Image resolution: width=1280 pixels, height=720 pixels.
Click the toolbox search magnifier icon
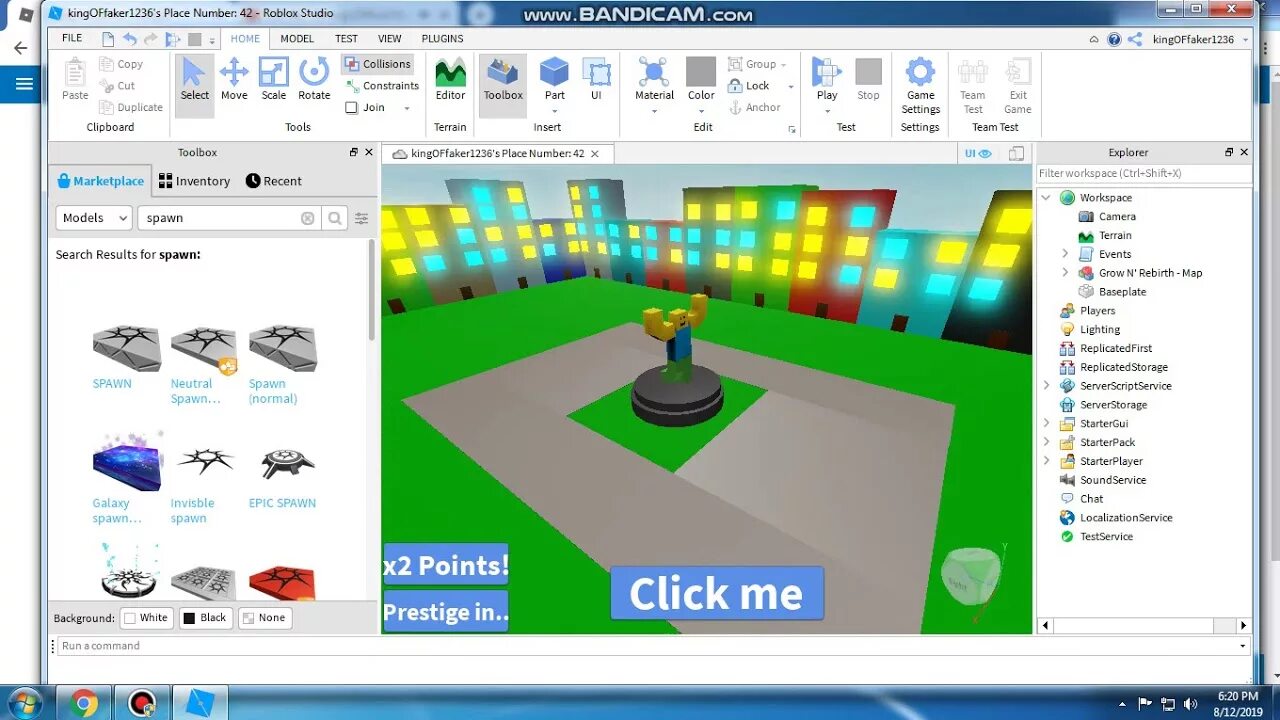coord(335,218)
